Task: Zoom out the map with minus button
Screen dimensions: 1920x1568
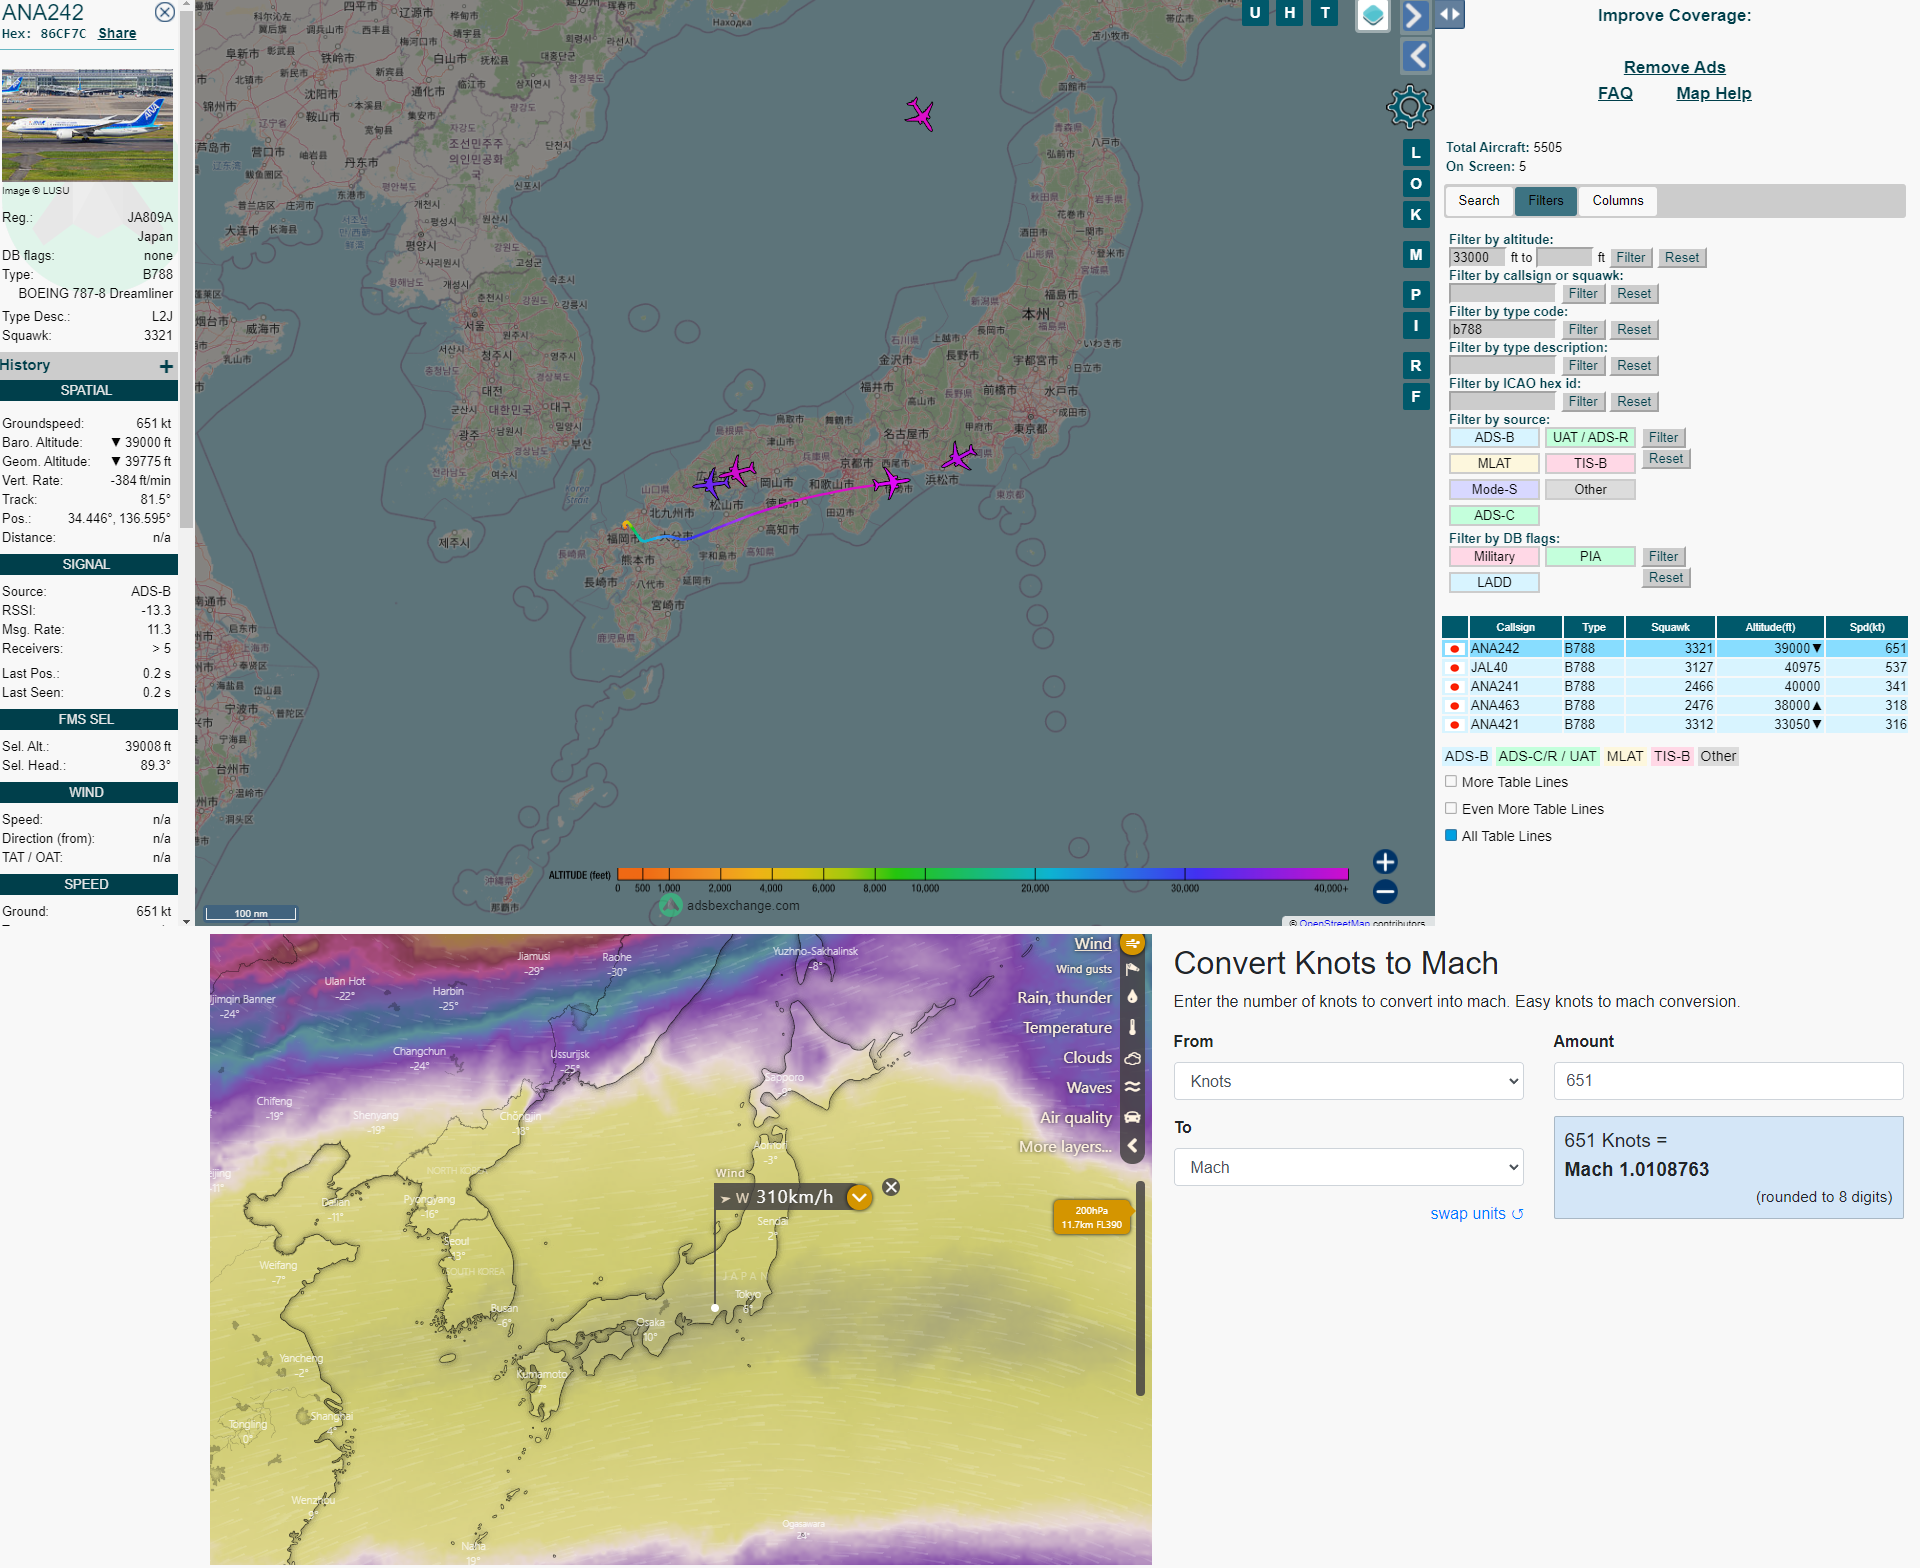Action: [x=1385, y=892]
